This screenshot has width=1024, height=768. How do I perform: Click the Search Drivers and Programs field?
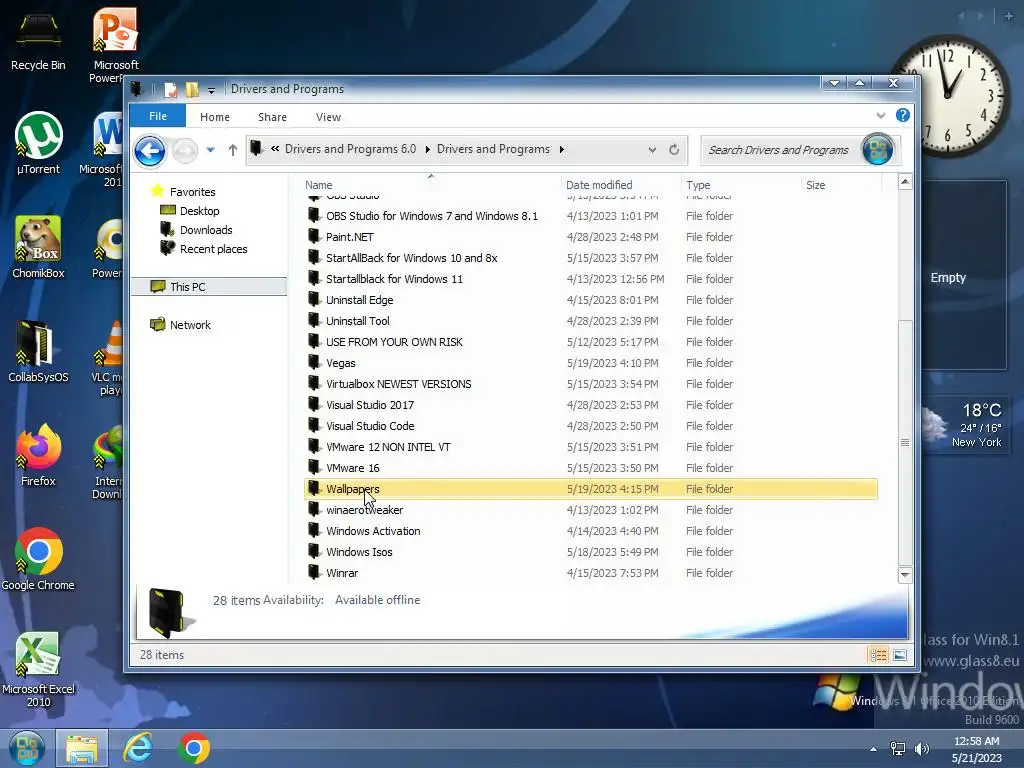click(780, 150)
